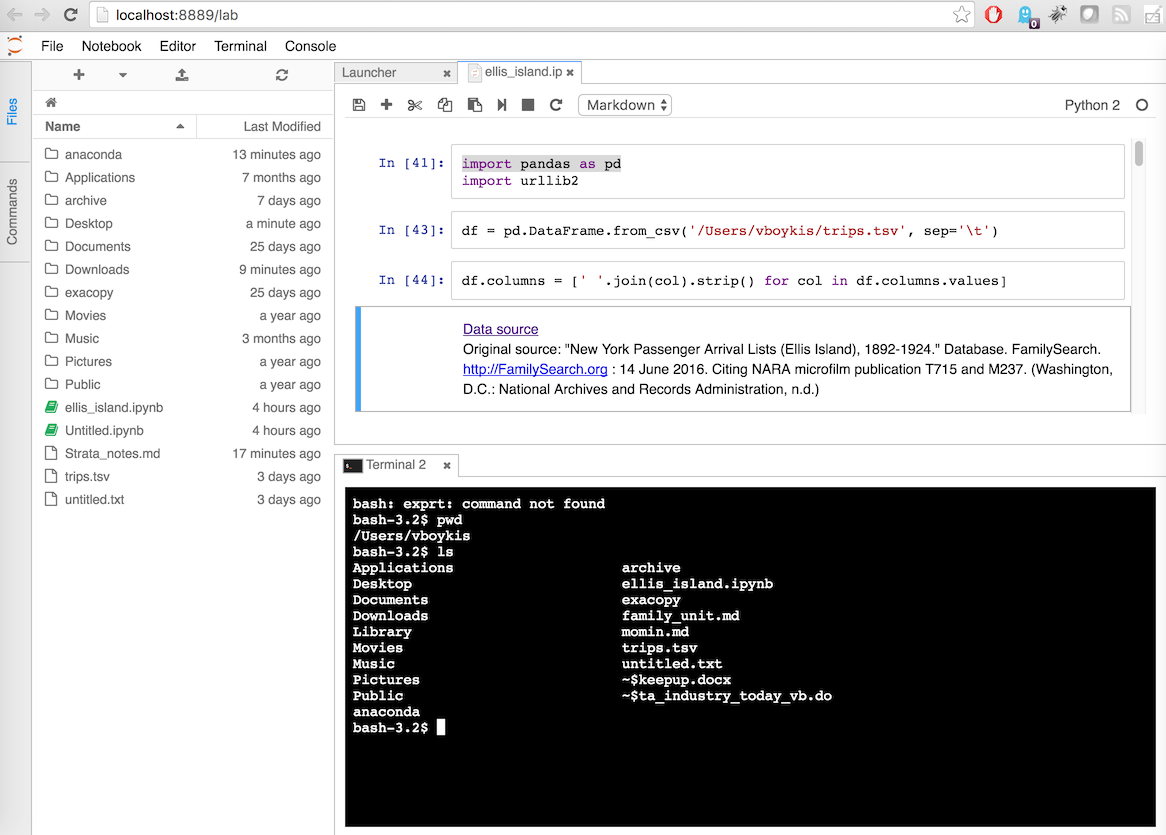Follow the http://FamilySearch.org link
This screenshot has width=1166, height=835.
tap(535, 369)
